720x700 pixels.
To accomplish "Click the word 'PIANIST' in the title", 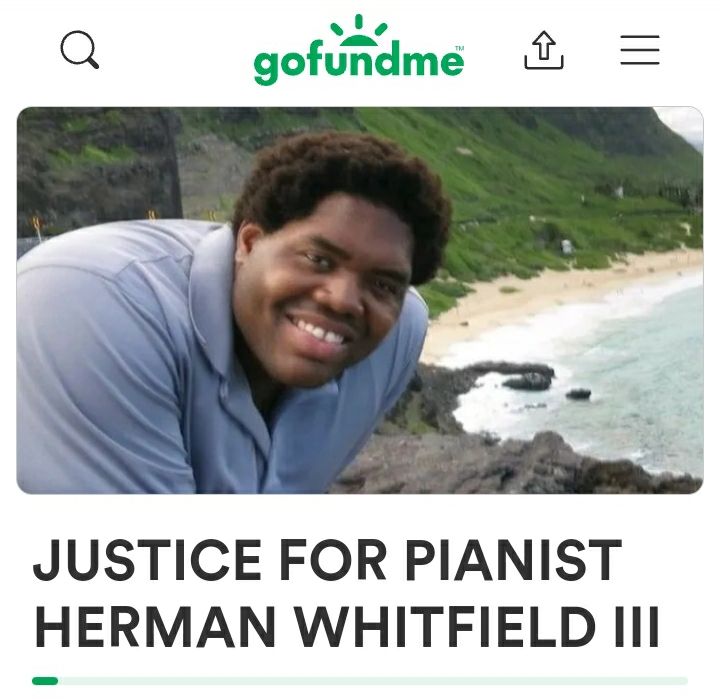I will coord(513,560).
